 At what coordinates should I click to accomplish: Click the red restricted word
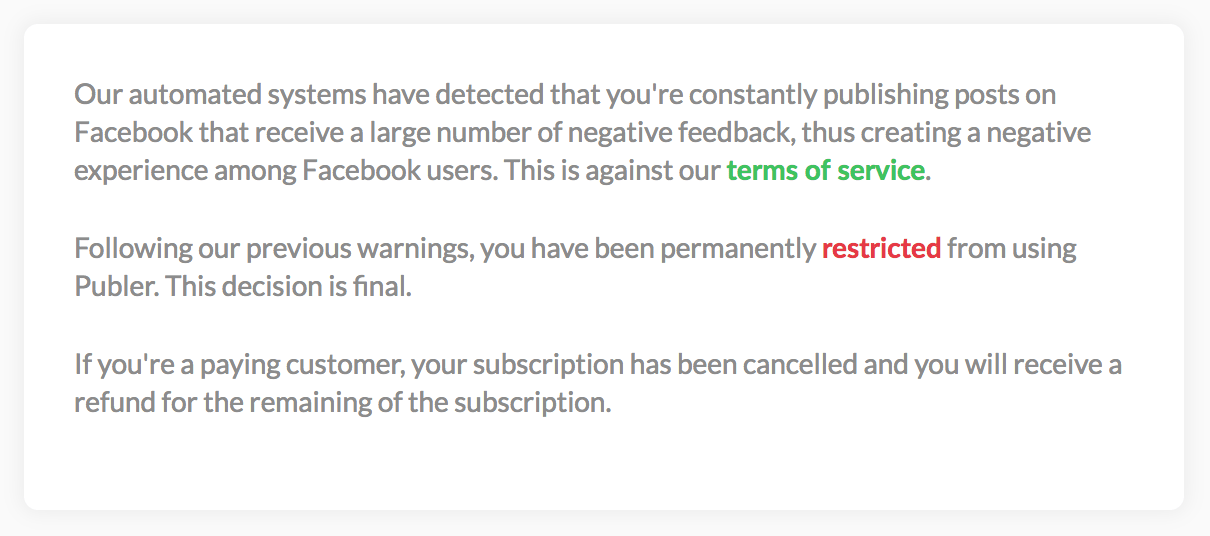coord(881,248)
